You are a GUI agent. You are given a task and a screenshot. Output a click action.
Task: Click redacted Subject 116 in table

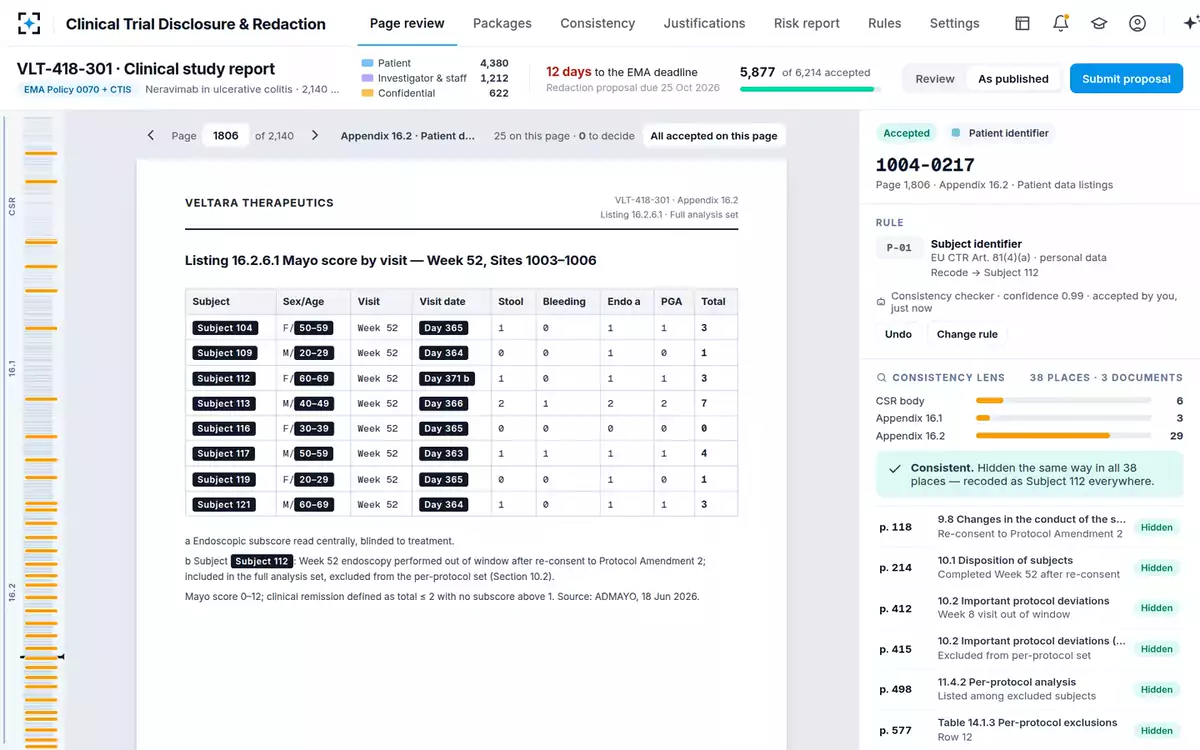(224, 428)
